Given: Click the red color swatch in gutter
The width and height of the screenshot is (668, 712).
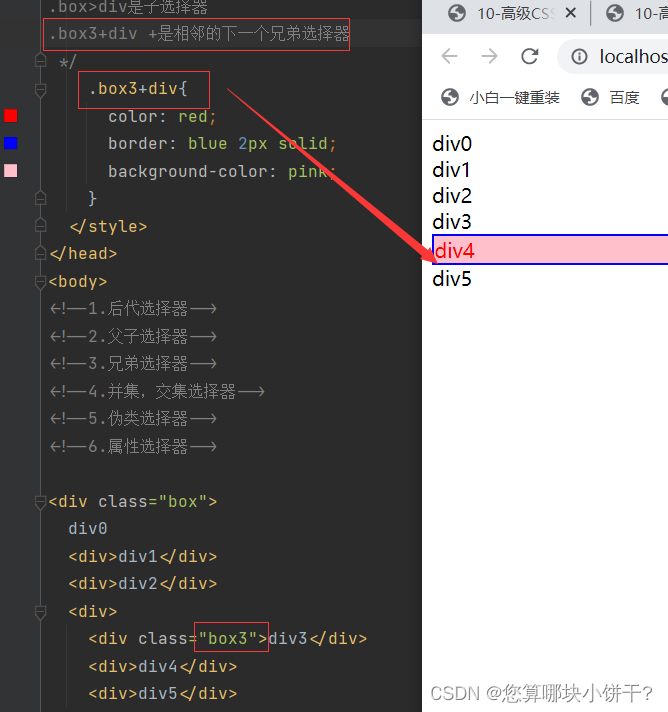Looking at the screenshot, I should coord(10,116).
